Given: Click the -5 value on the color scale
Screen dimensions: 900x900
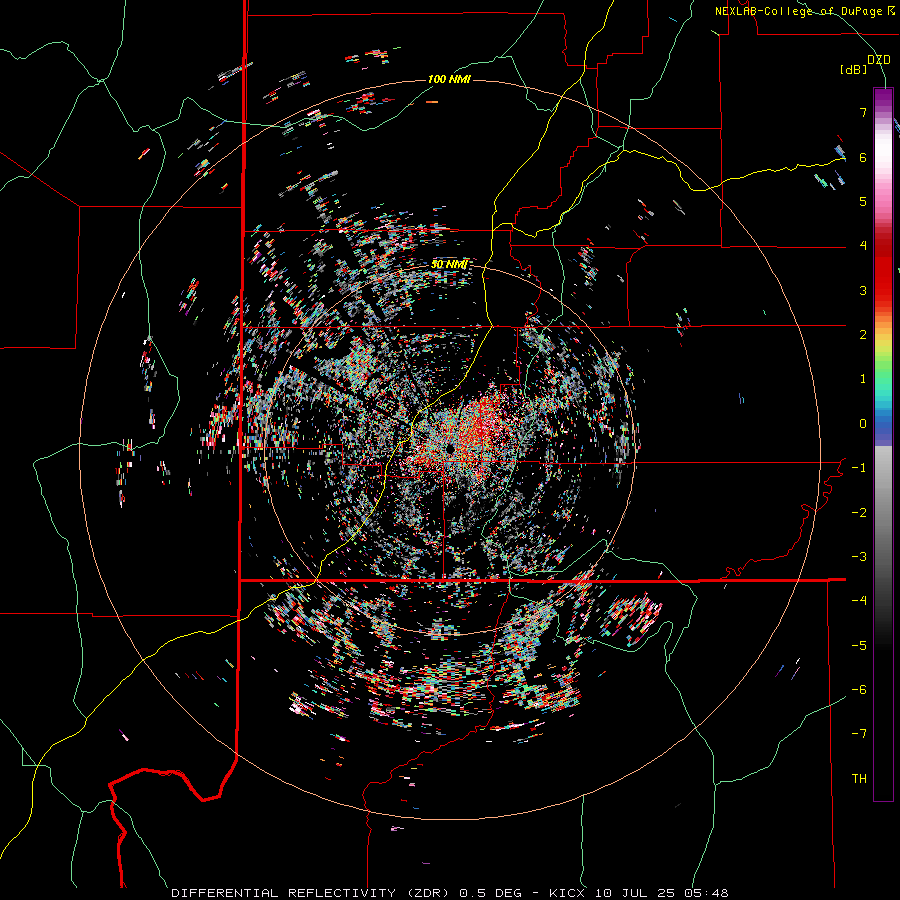Looking at the screenshot, I should click(859, 646).
